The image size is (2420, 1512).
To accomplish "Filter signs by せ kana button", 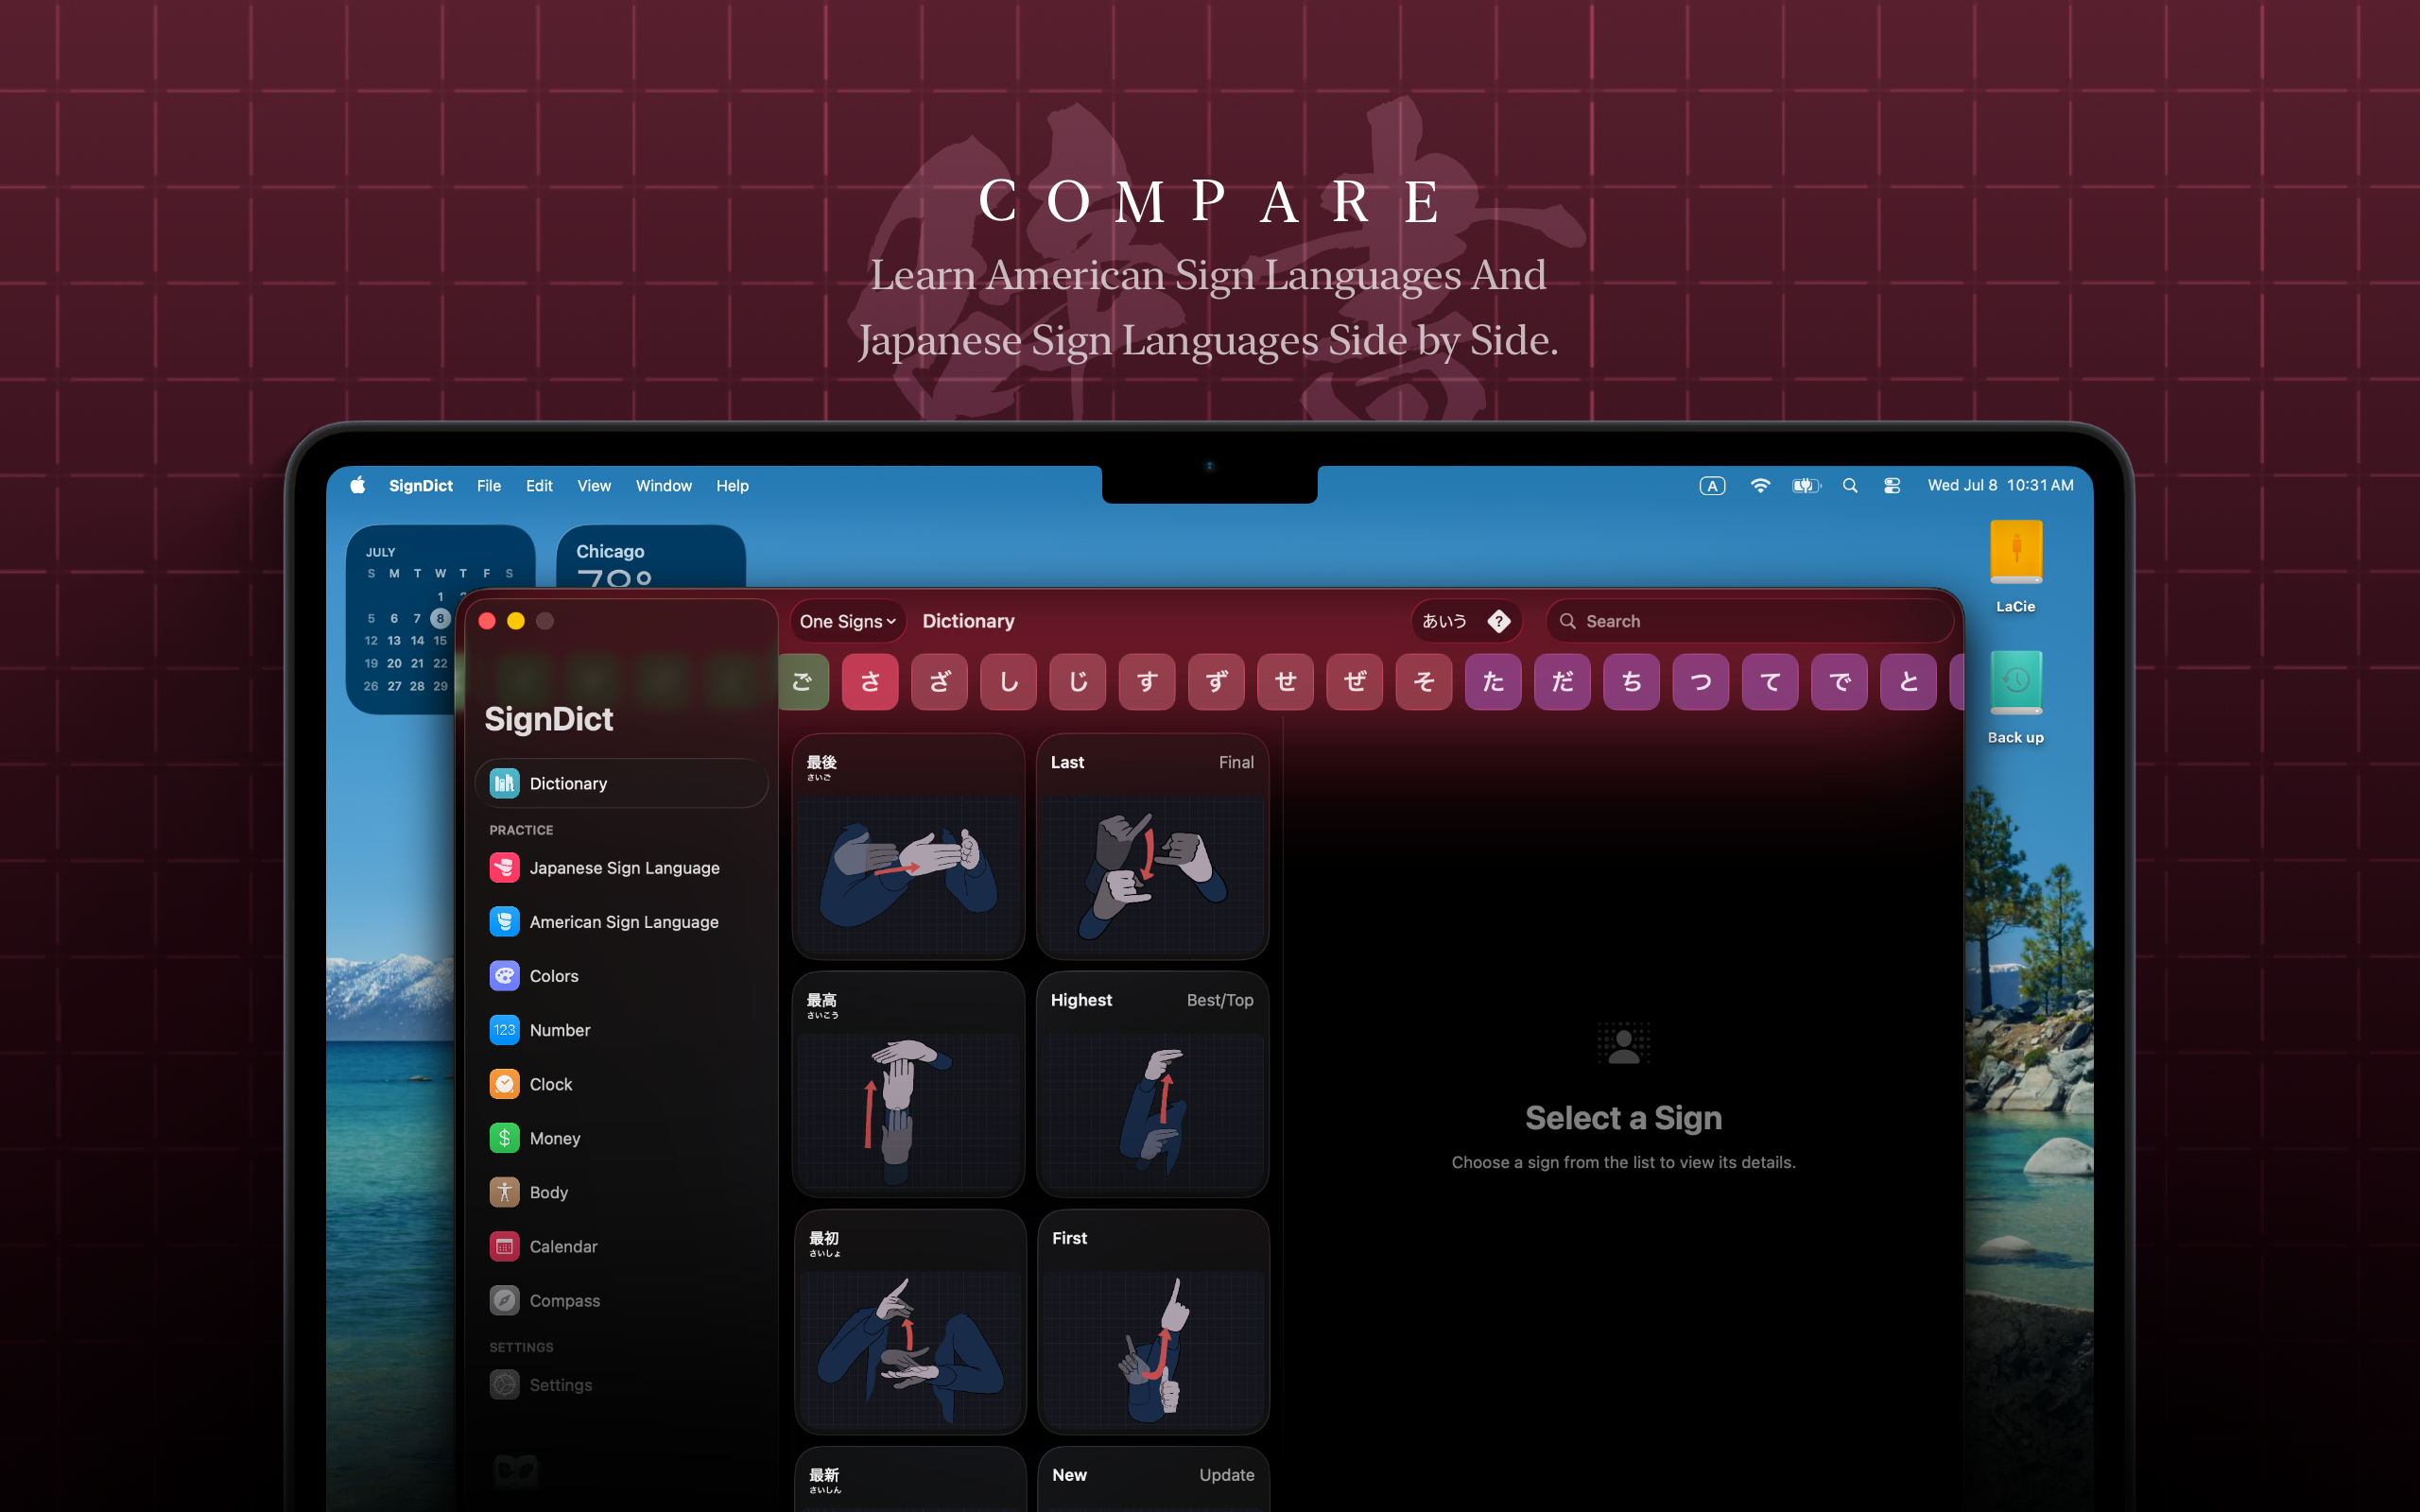I will click(x=1285, y=682).
